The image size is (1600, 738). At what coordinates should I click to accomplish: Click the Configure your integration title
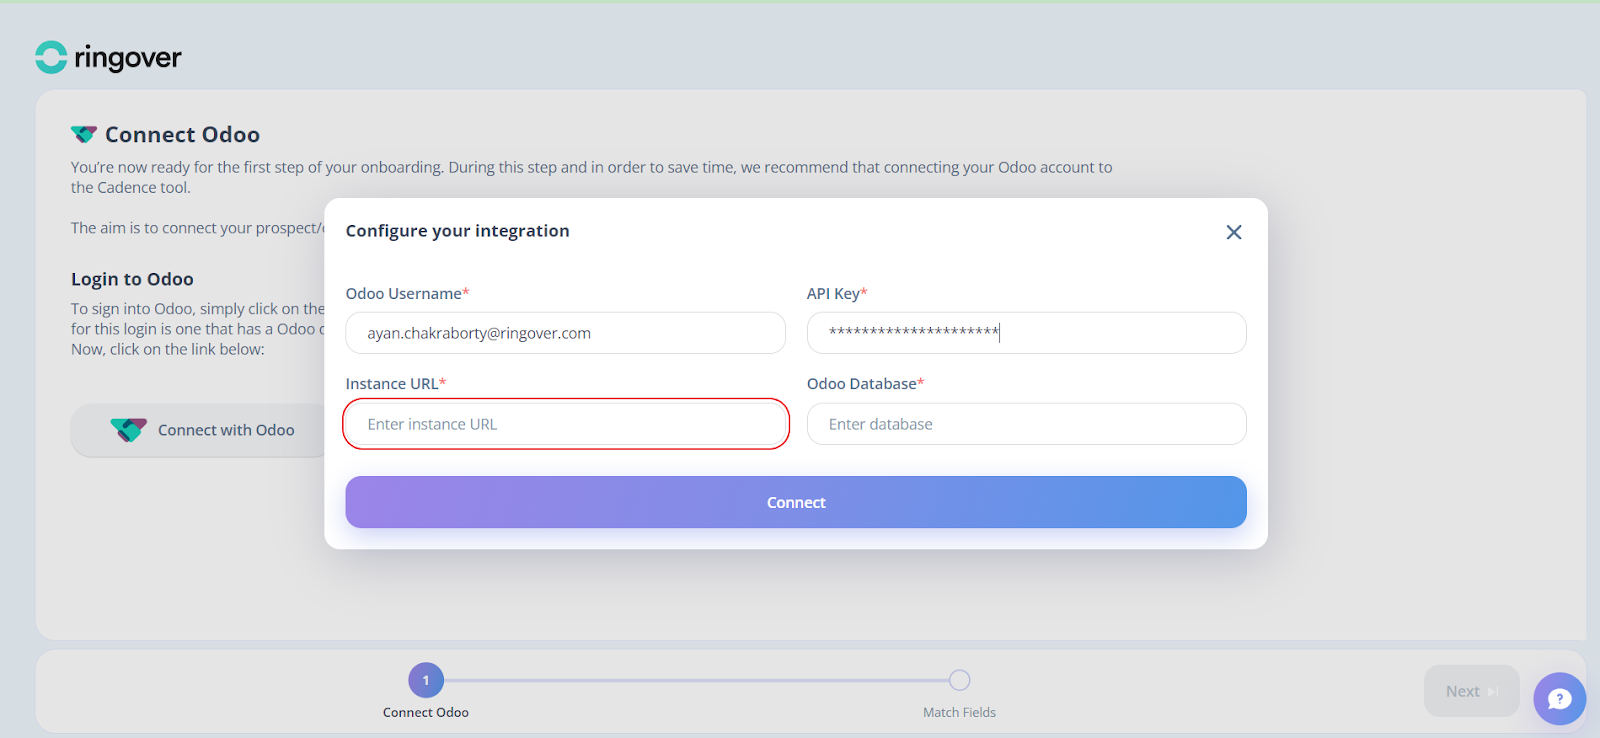457,231
